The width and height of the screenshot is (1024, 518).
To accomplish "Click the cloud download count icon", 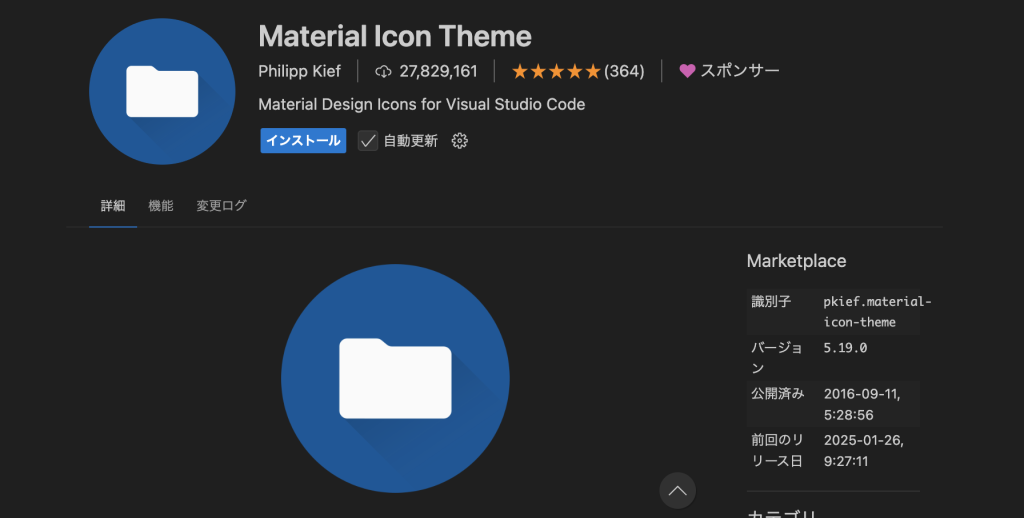I will (x=382, y=71).
